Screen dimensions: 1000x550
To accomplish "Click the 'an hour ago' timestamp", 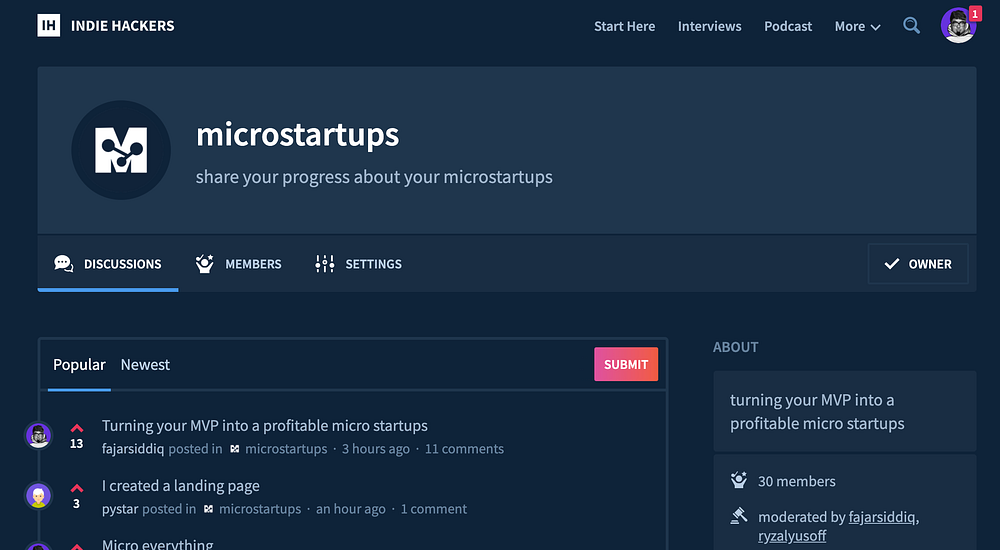I will pos(351,509).
